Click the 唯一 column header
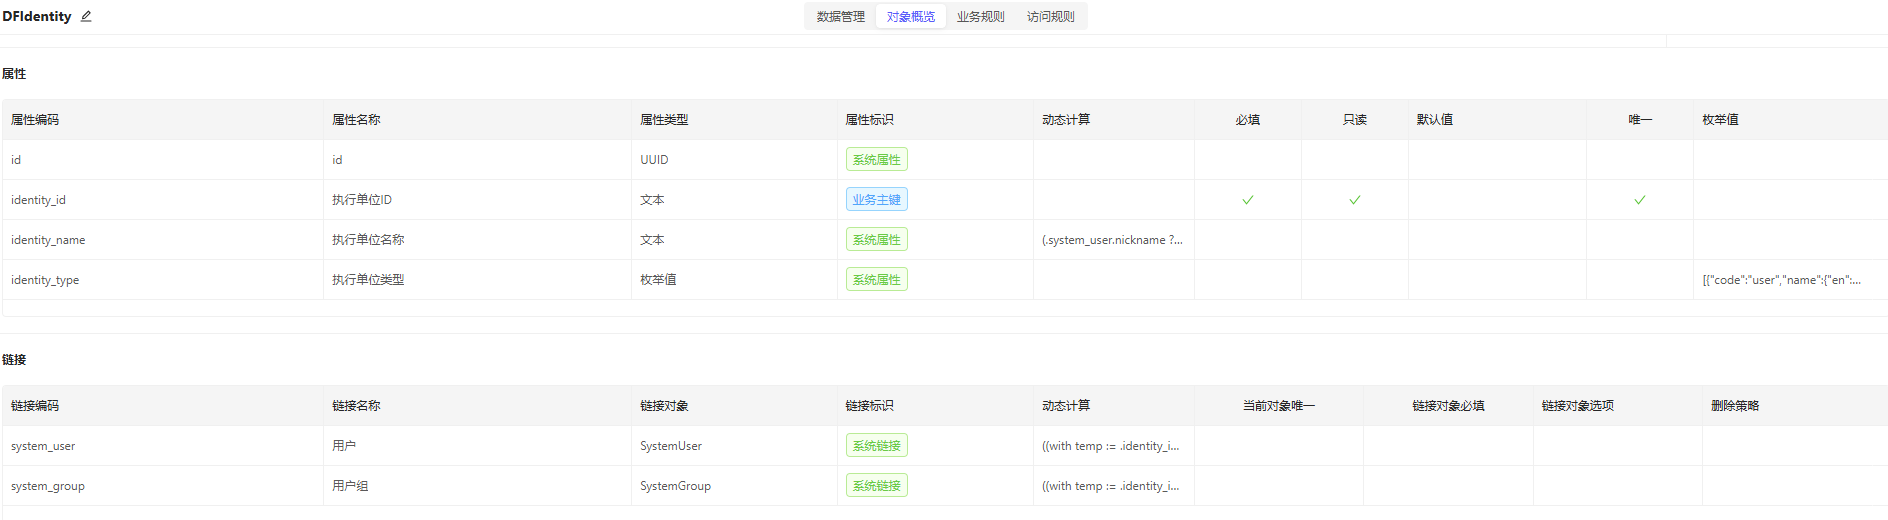 tap(1639, 119)
